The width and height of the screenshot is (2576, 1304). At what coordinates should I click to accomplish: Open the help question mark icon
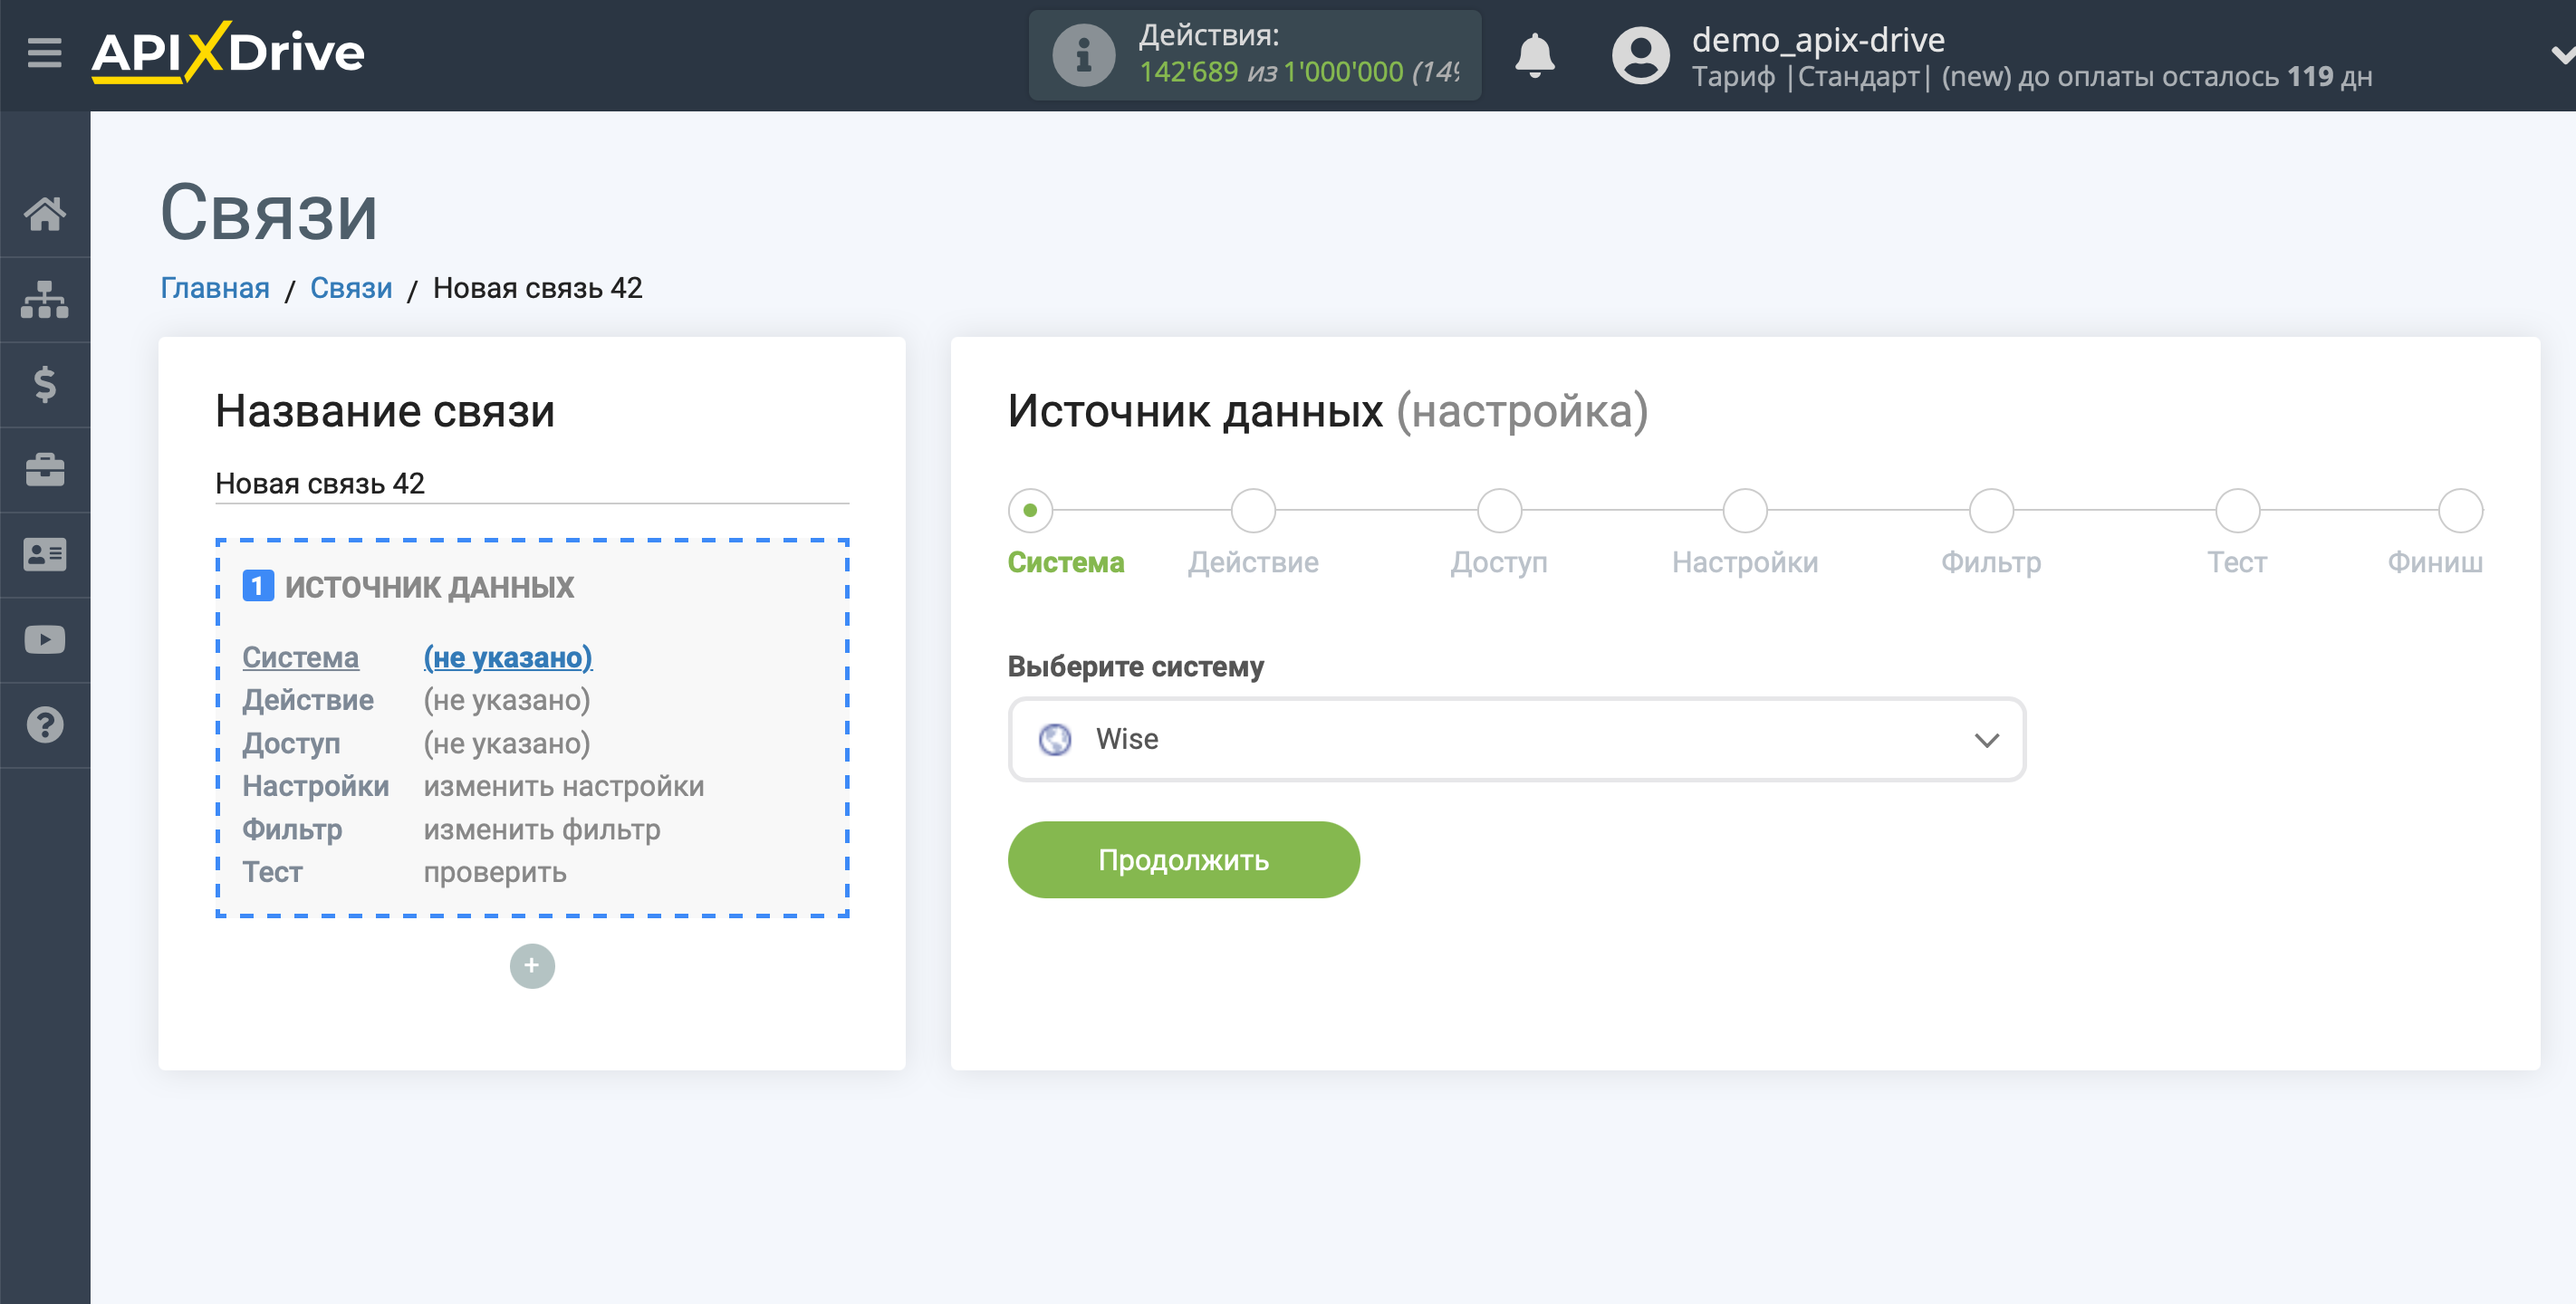tap(45, 724)
